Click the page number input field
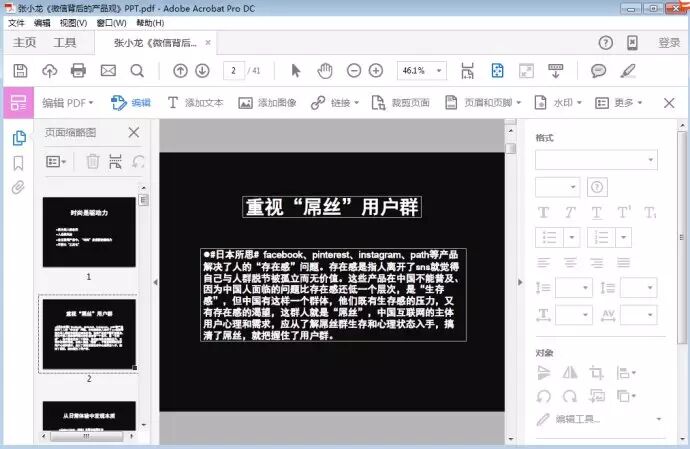This screenshot has height=449, width=690. tap(234, 70)
